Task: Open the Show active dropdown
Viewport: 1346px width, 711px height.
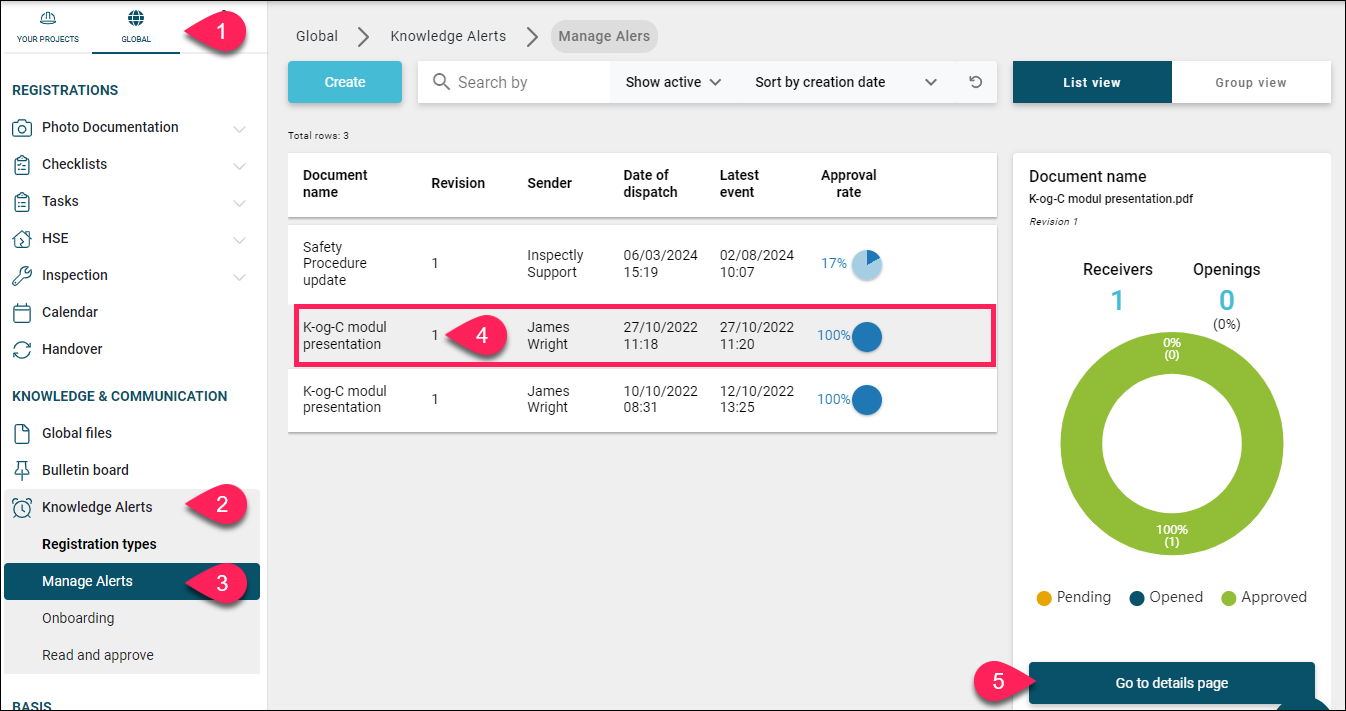Action: (674, 82)
